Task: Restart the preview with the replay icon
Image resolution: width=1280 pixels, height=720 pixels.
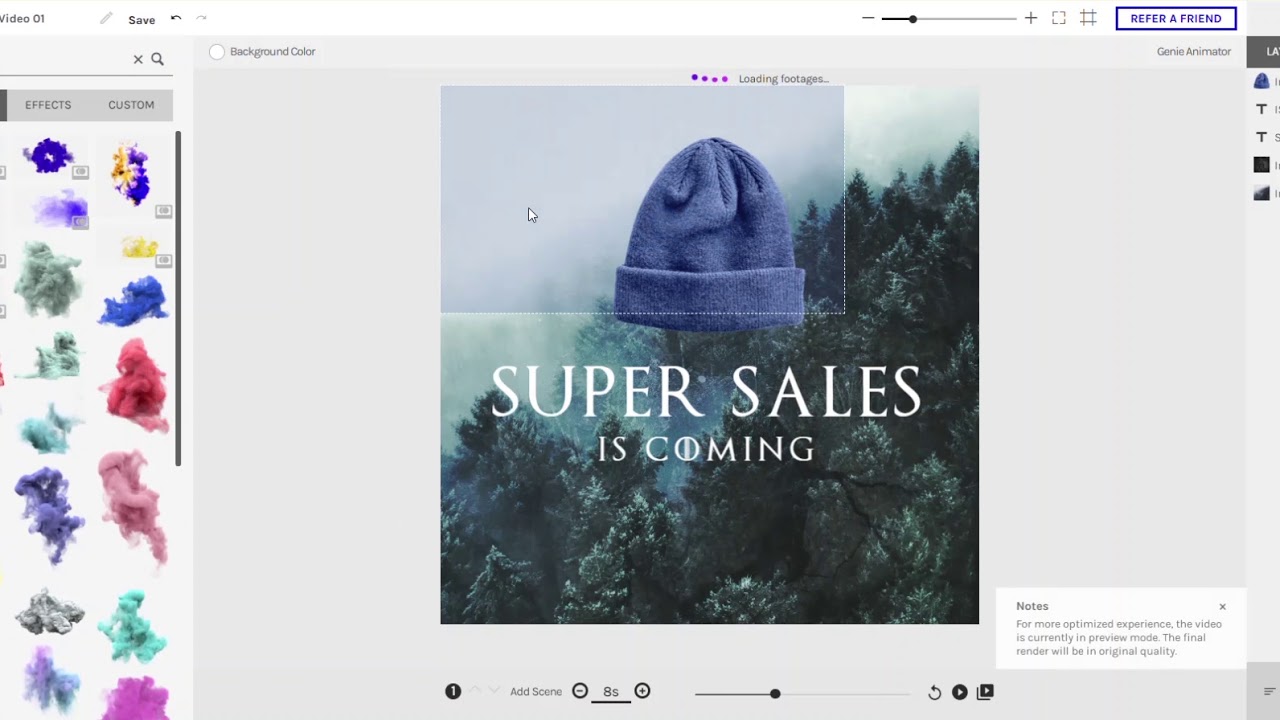Action: pyautogui.click(x=934, y=692)
